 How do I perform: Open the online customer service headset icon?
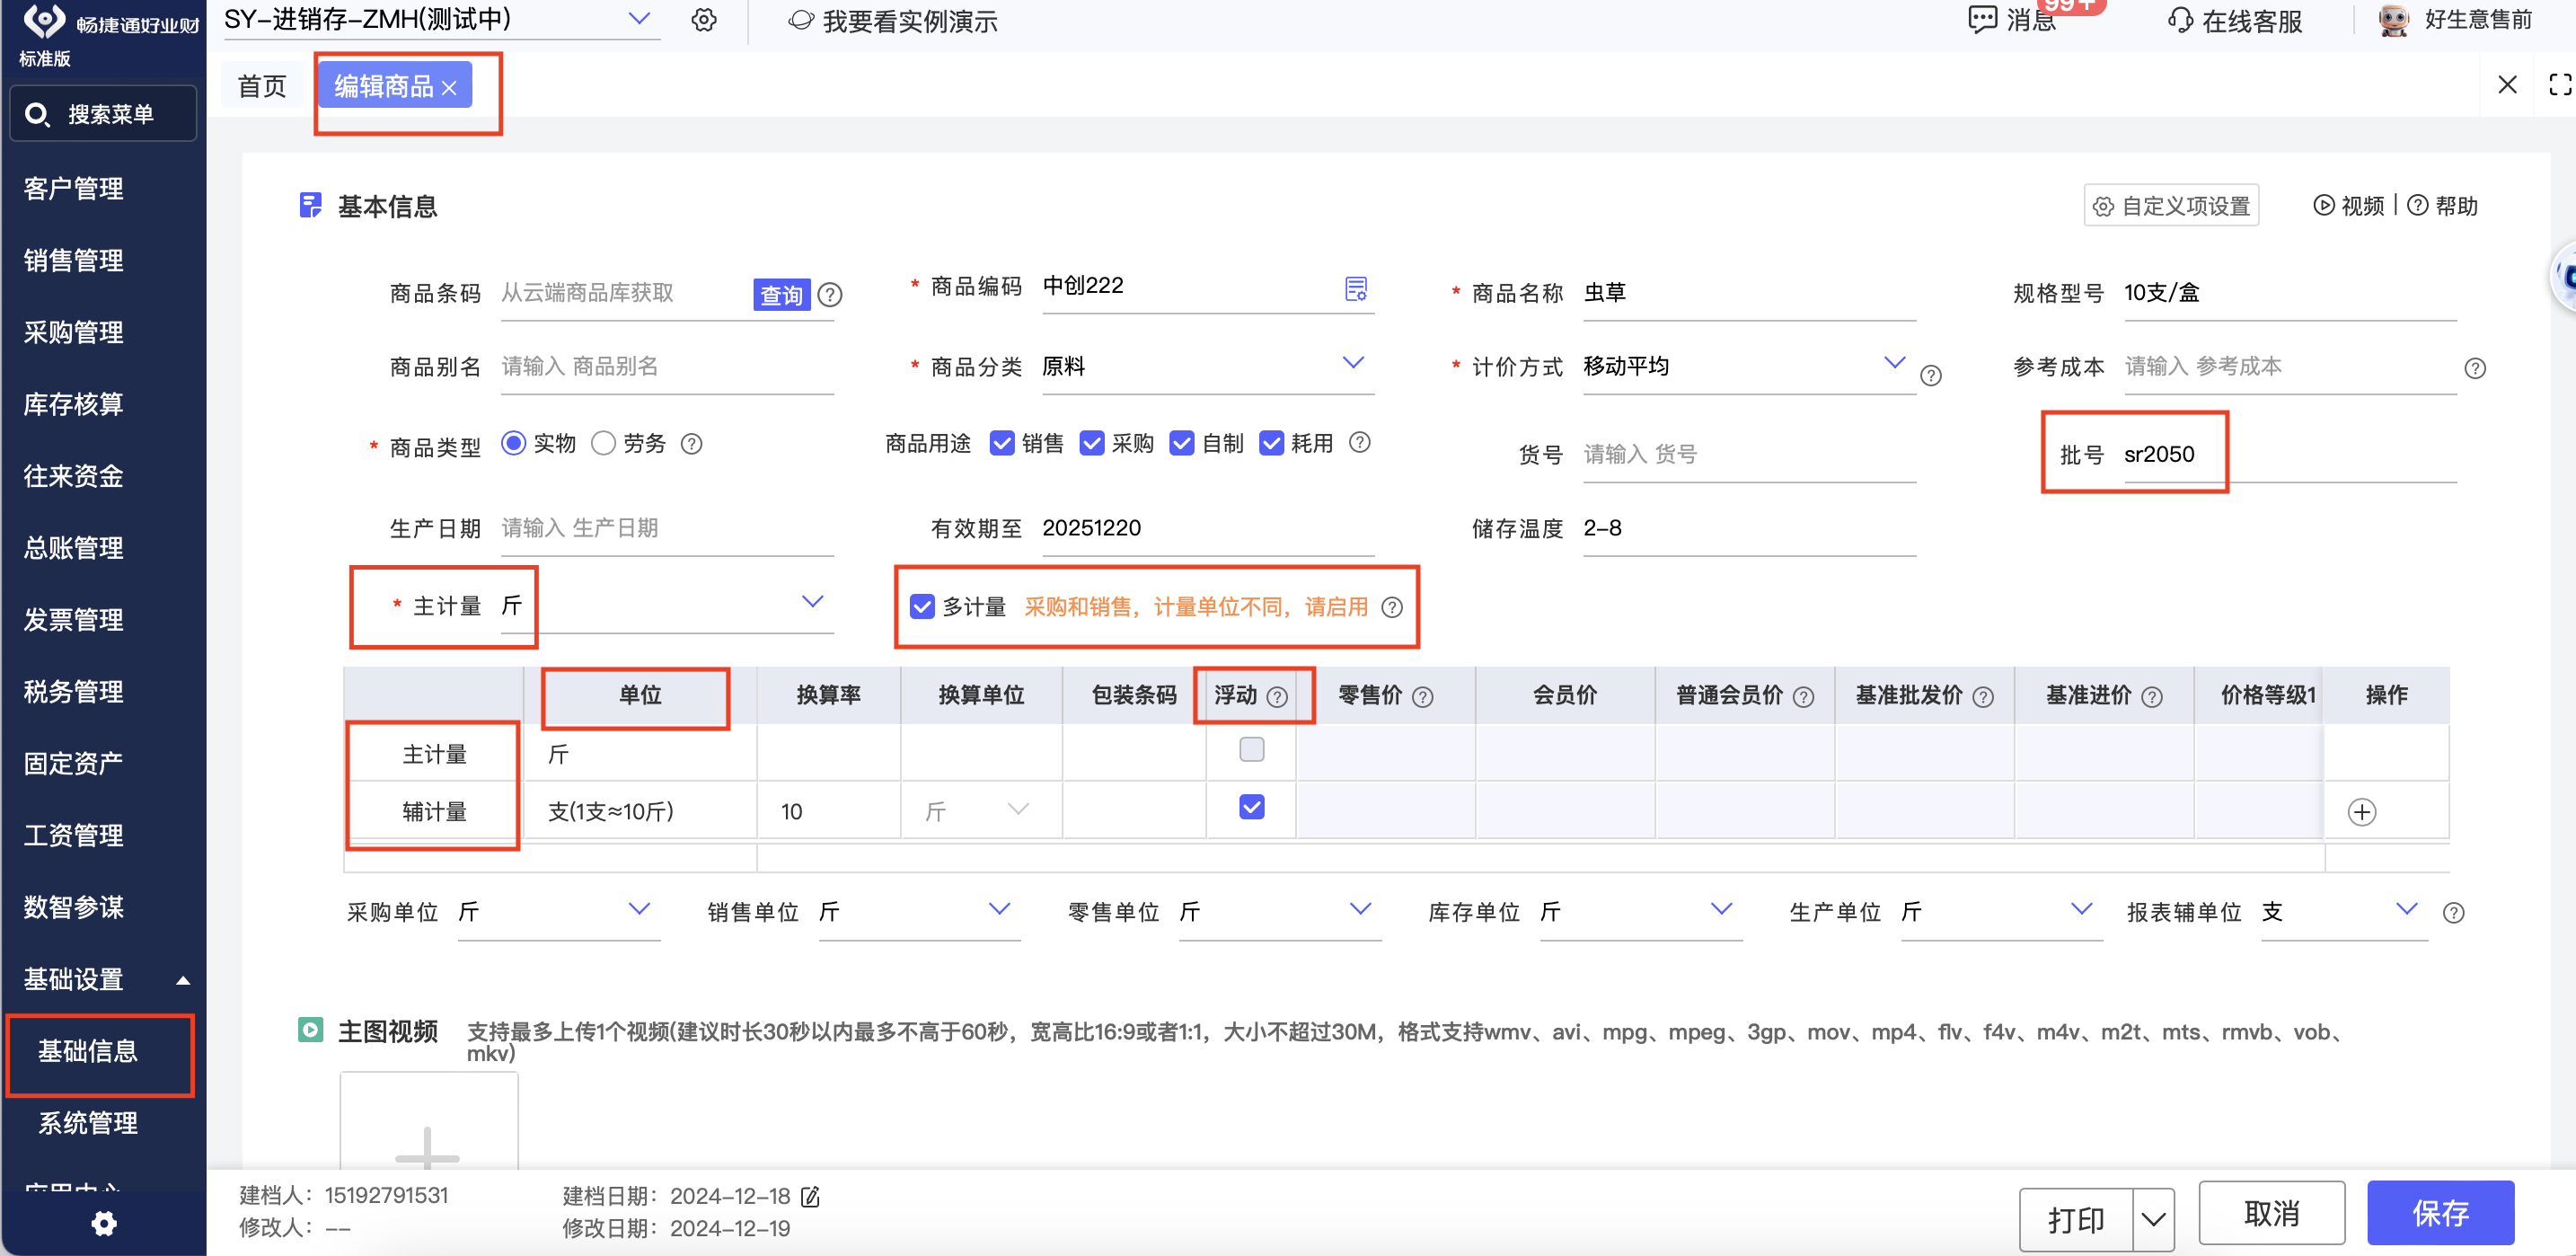click(2180, 20)
